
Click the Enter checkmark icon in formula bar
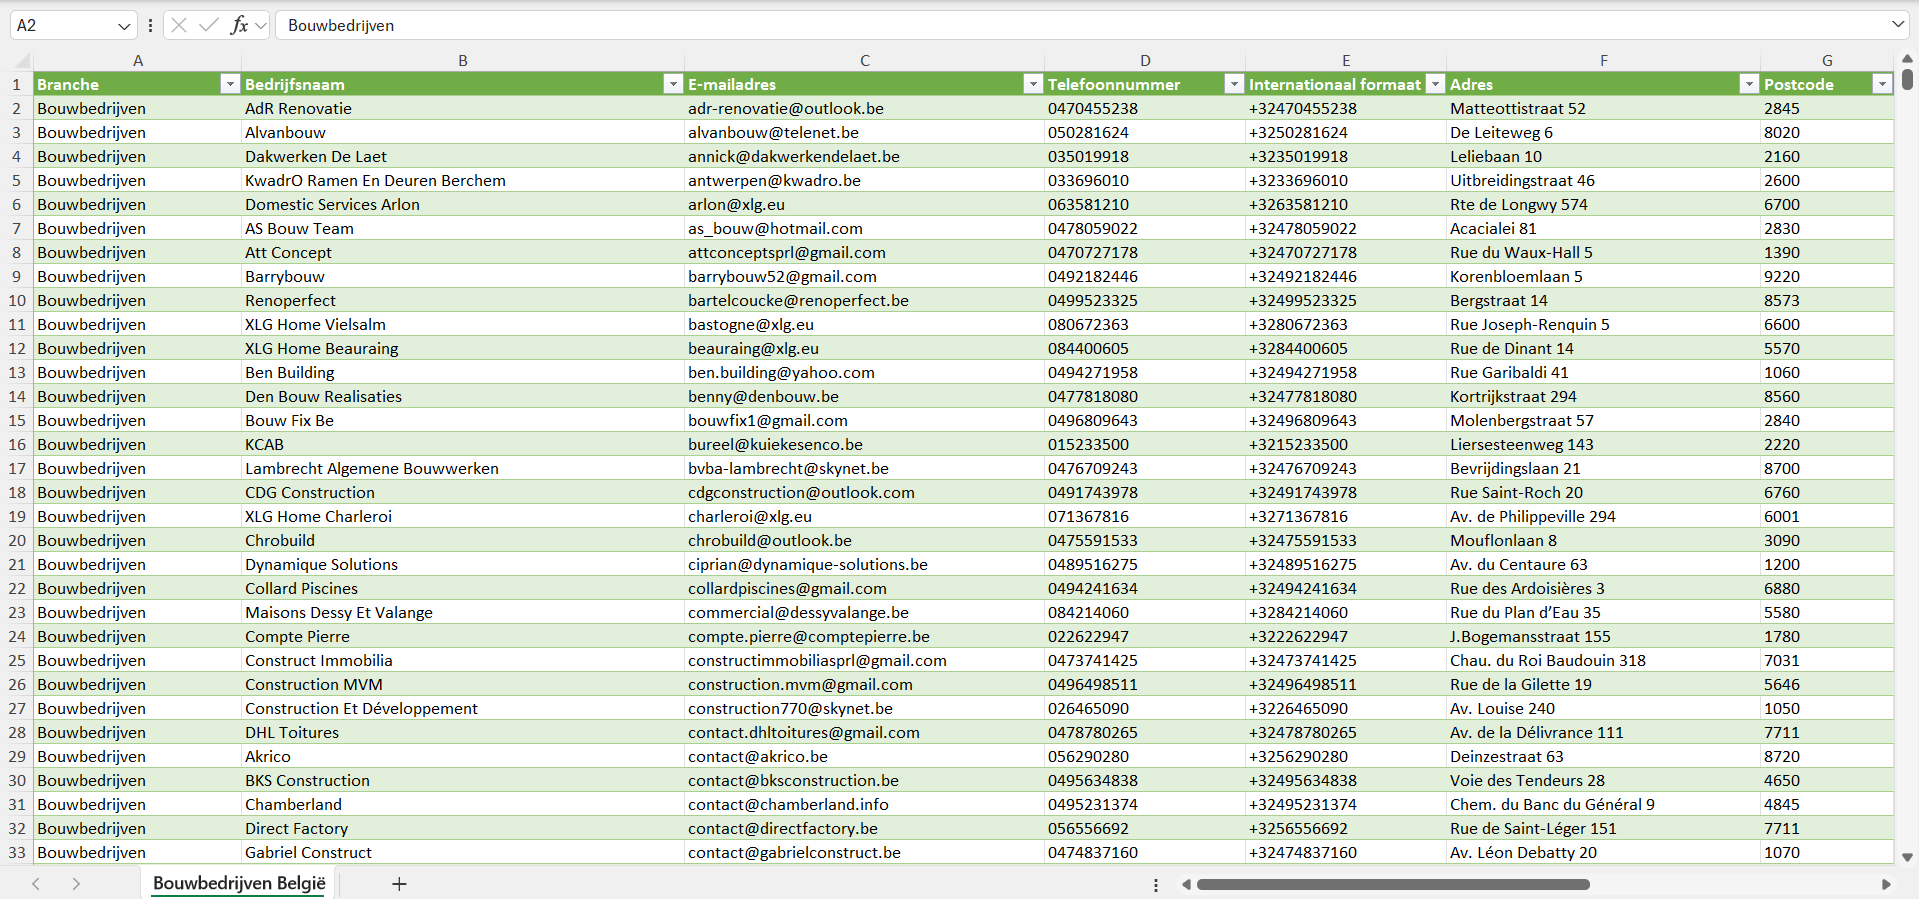[208, 25]
